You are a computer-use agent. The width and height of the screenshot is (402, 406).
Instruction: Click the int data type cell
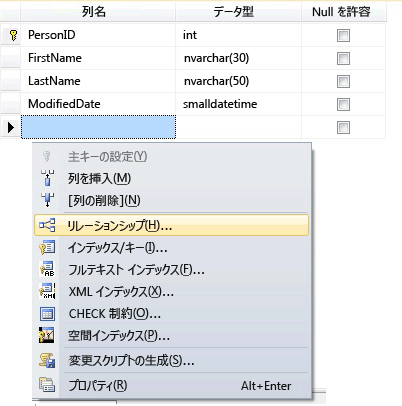[x=238, y=35]
